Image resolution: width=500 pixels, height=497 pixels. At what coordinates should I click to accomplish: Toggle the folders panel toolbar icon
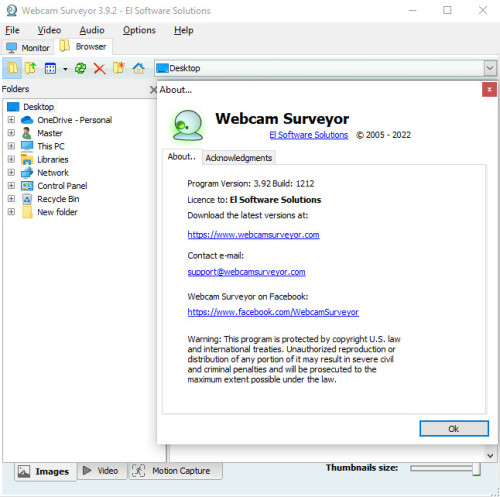tap(12, 68)
